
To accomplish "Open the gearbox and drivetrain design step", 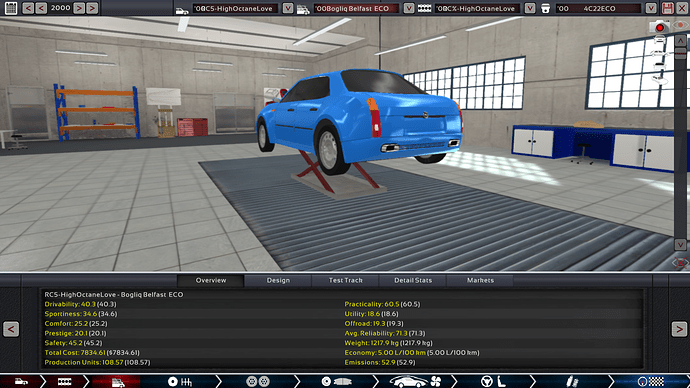I will 180,381.
